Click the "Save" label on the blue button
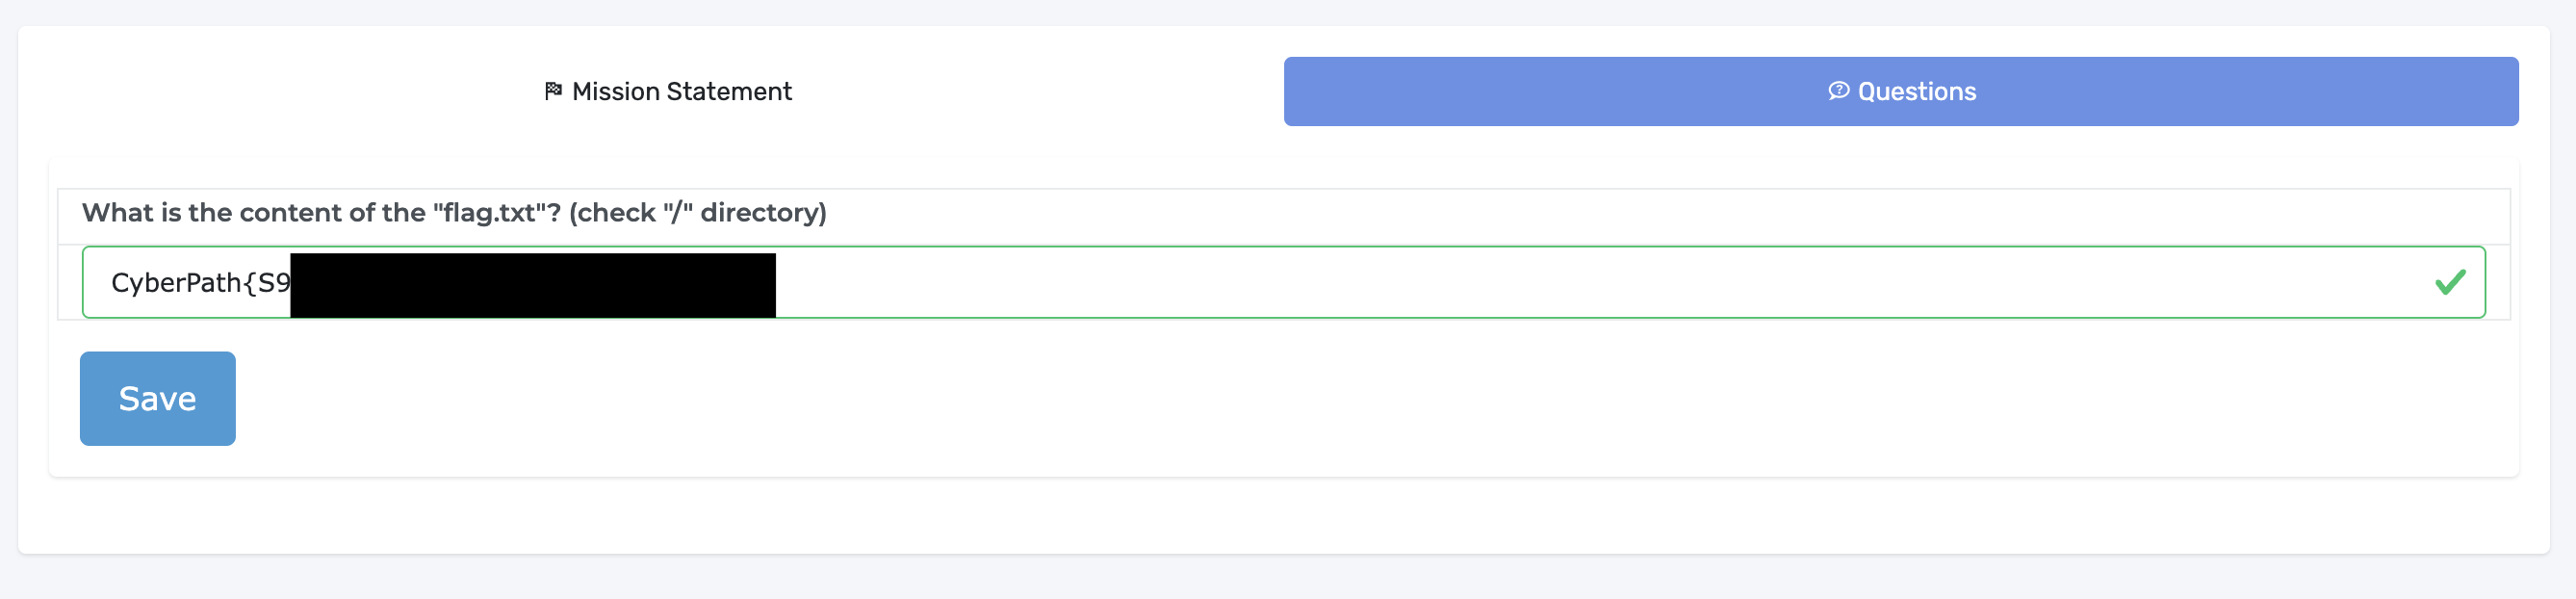The height and width of the screenshot is (599, 2576). [158, 398]
